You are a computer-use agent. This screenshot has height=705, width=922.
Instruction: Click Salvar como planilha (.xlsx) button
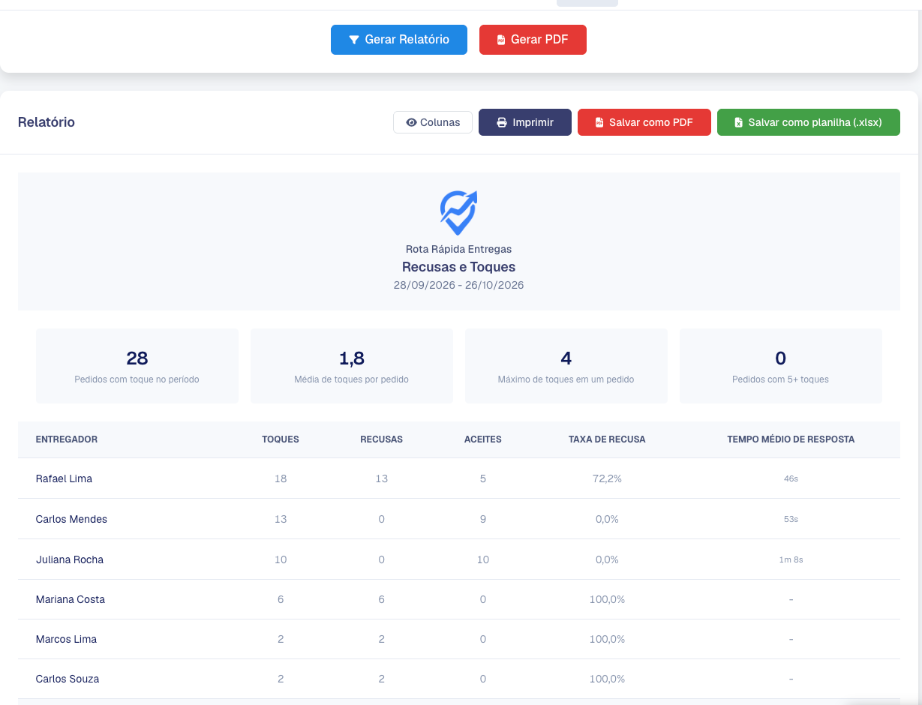point(808,122)
